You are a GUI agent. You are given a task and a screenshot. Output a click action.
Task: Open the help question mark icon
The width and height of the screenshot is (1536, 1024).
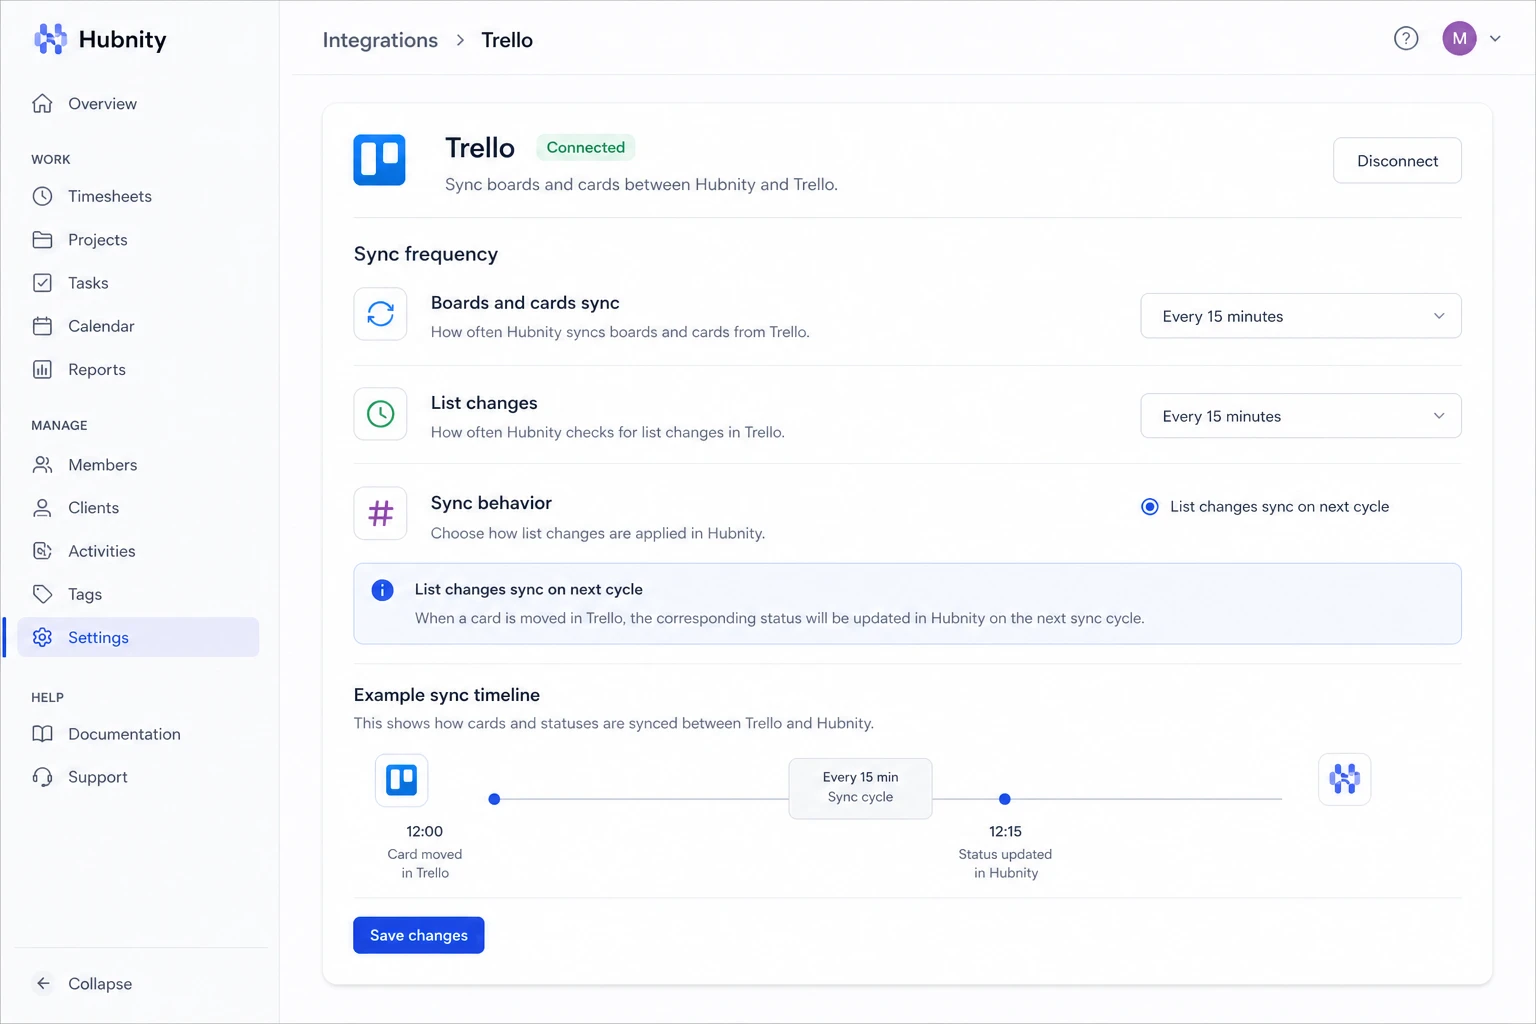[x=1406, y=39]
